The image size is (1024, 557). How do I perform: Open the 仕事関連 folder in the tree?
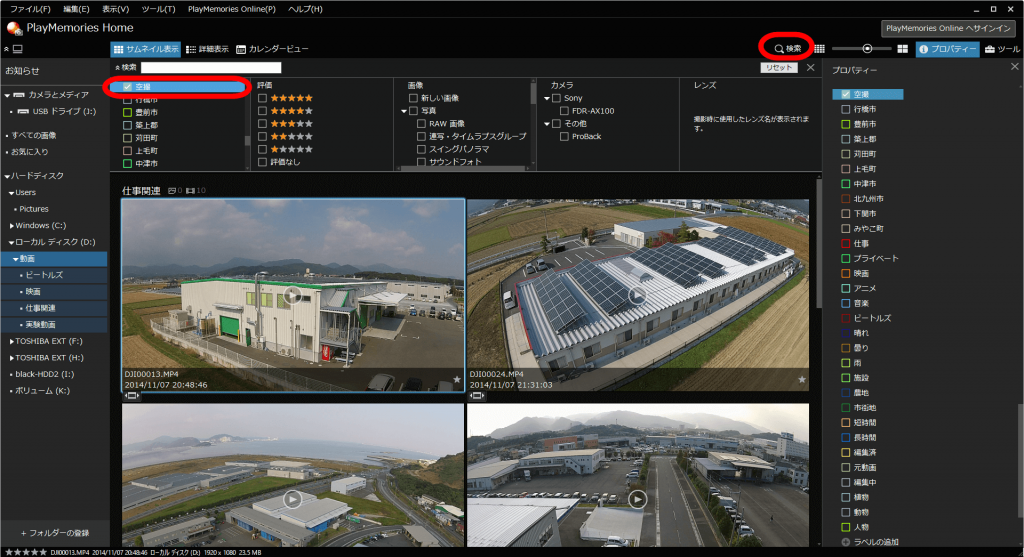pyautogui.click(x=40, y=308)
